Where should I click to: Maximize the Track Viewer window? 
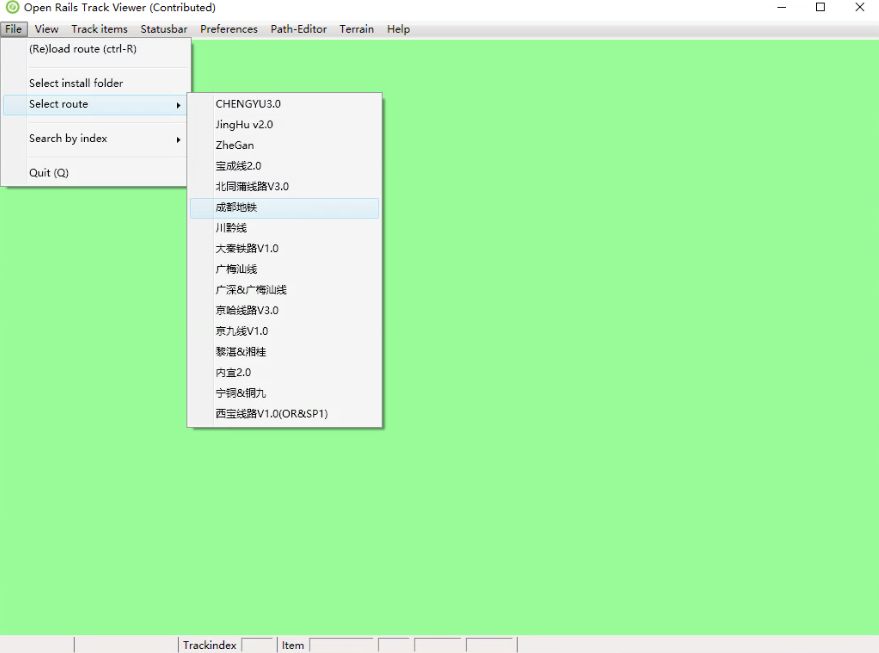click(x=820, y=8)
